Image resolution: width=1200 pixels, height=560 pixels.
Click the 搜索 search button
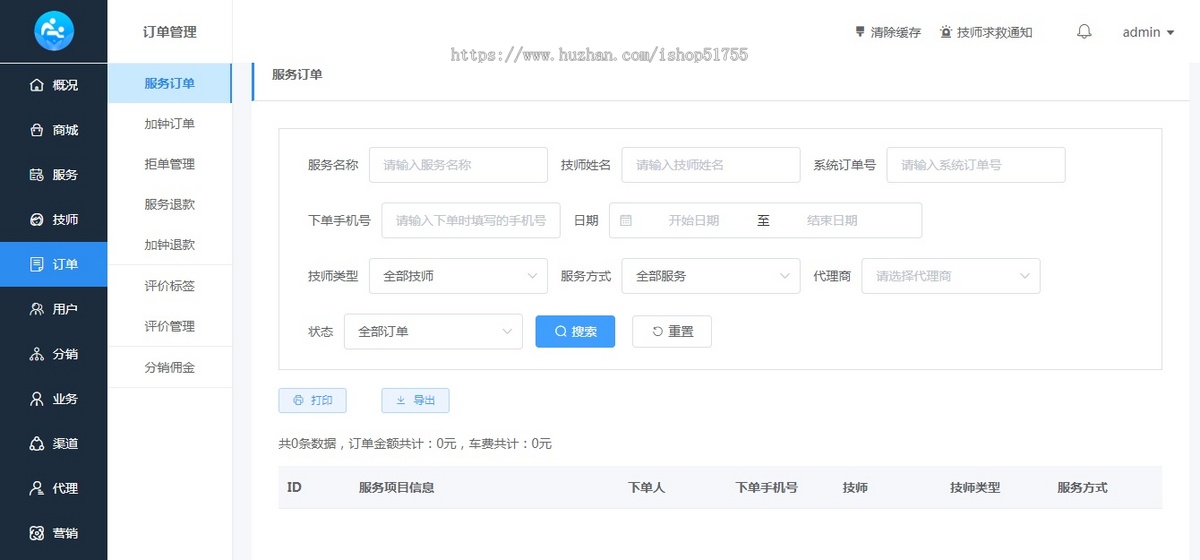coord(575,331)
